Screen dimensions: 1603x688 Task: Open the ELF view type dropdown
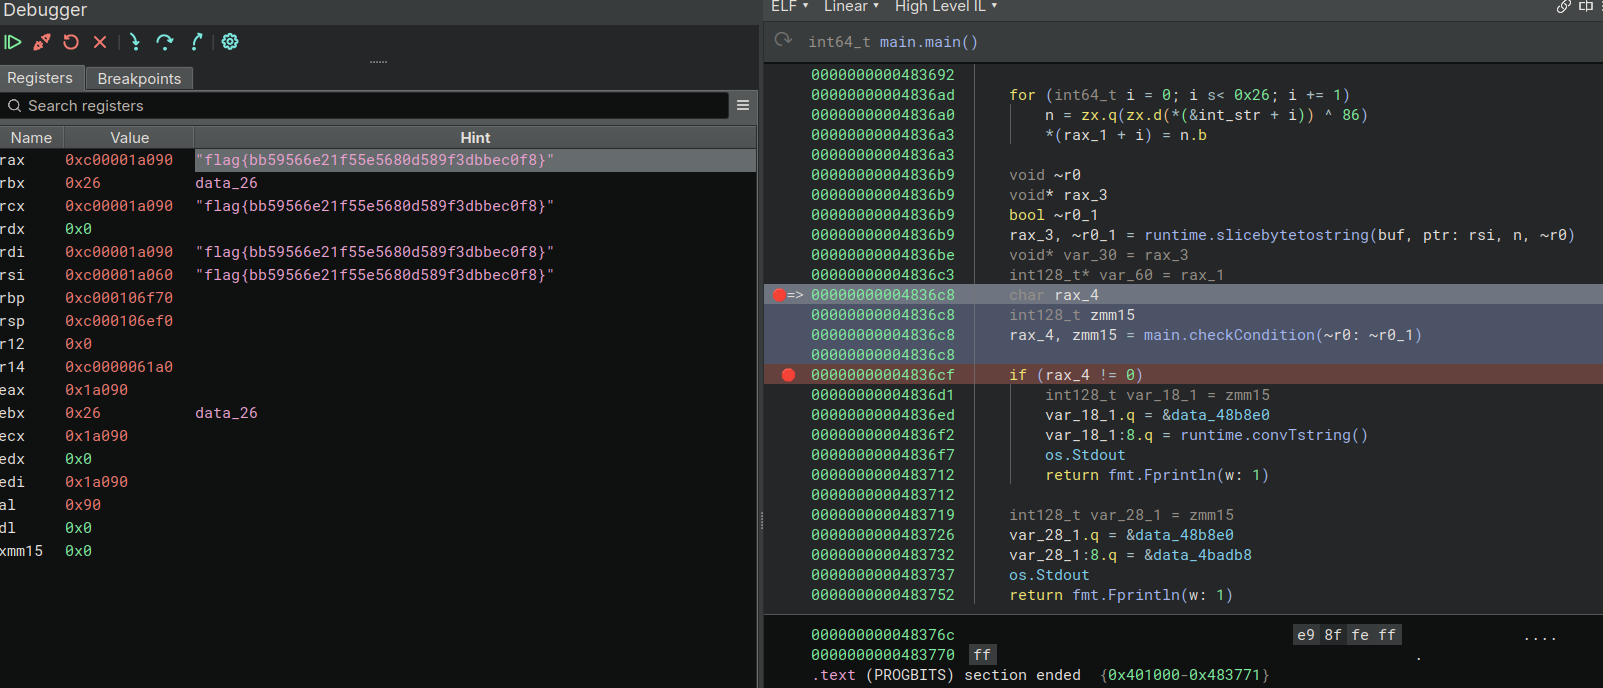[x=789, y=7]
